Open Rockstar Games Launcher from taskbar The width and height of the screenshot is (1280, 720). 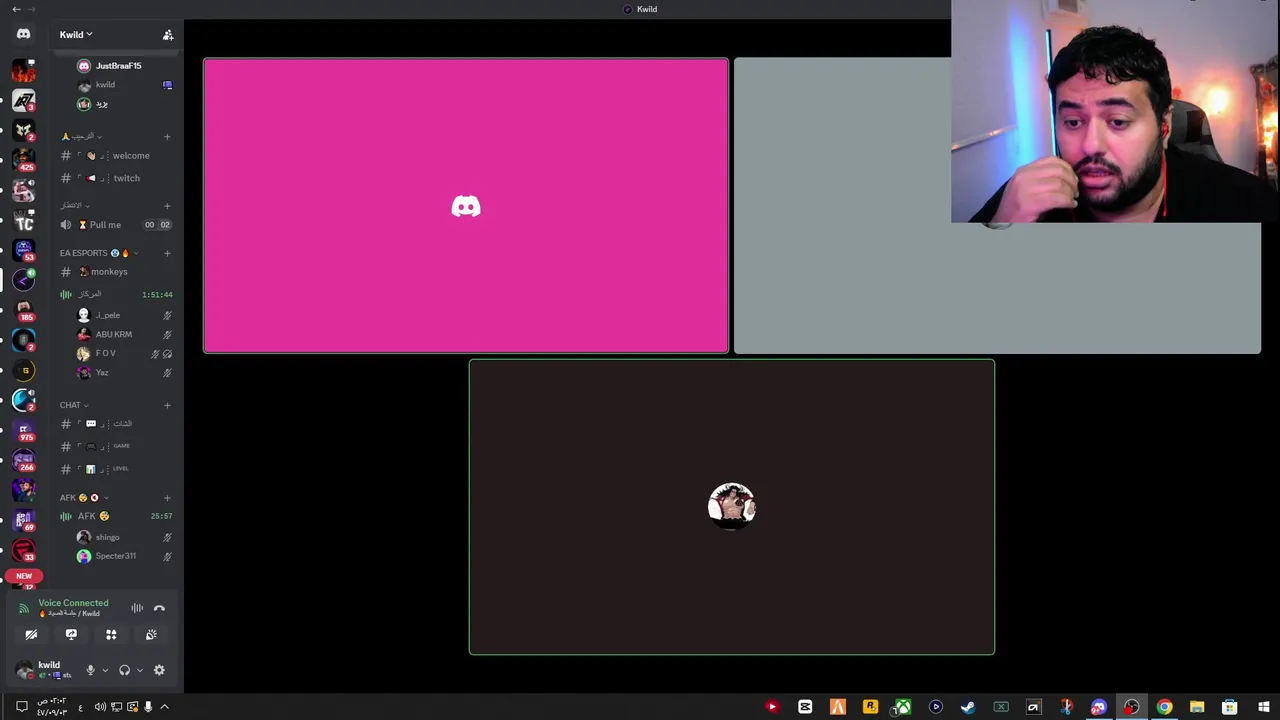click(870, 707)
